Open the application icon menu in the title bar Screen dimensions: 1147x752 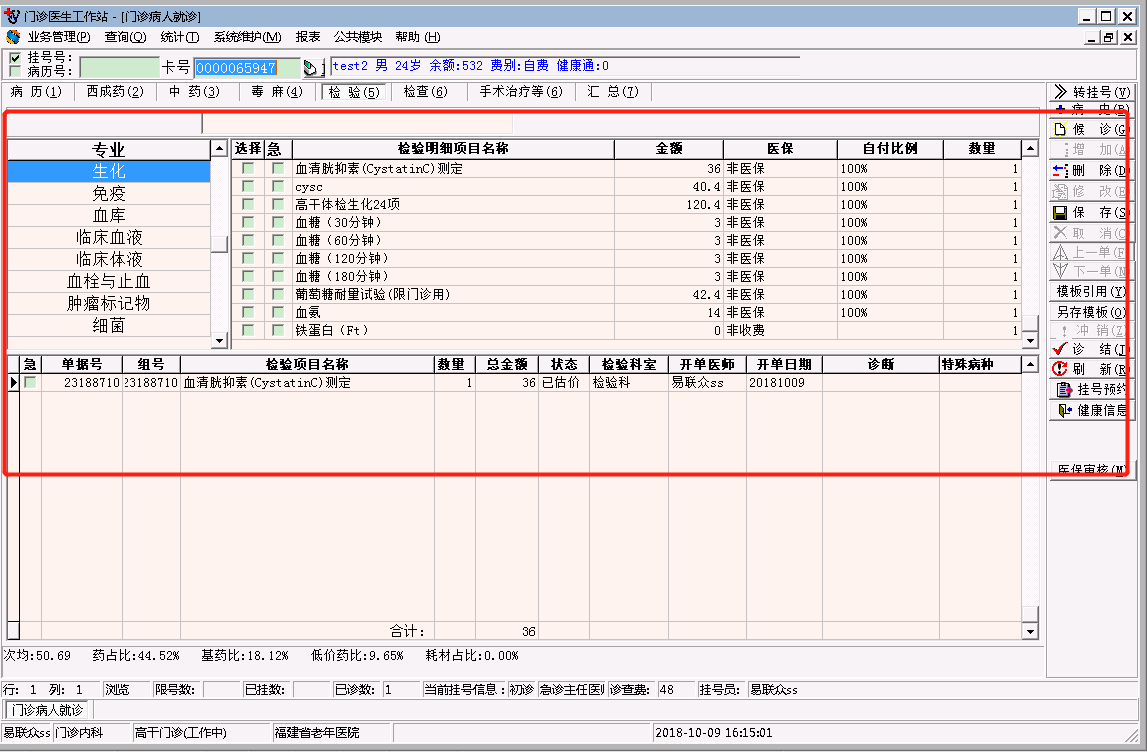(x=12, y=16)
